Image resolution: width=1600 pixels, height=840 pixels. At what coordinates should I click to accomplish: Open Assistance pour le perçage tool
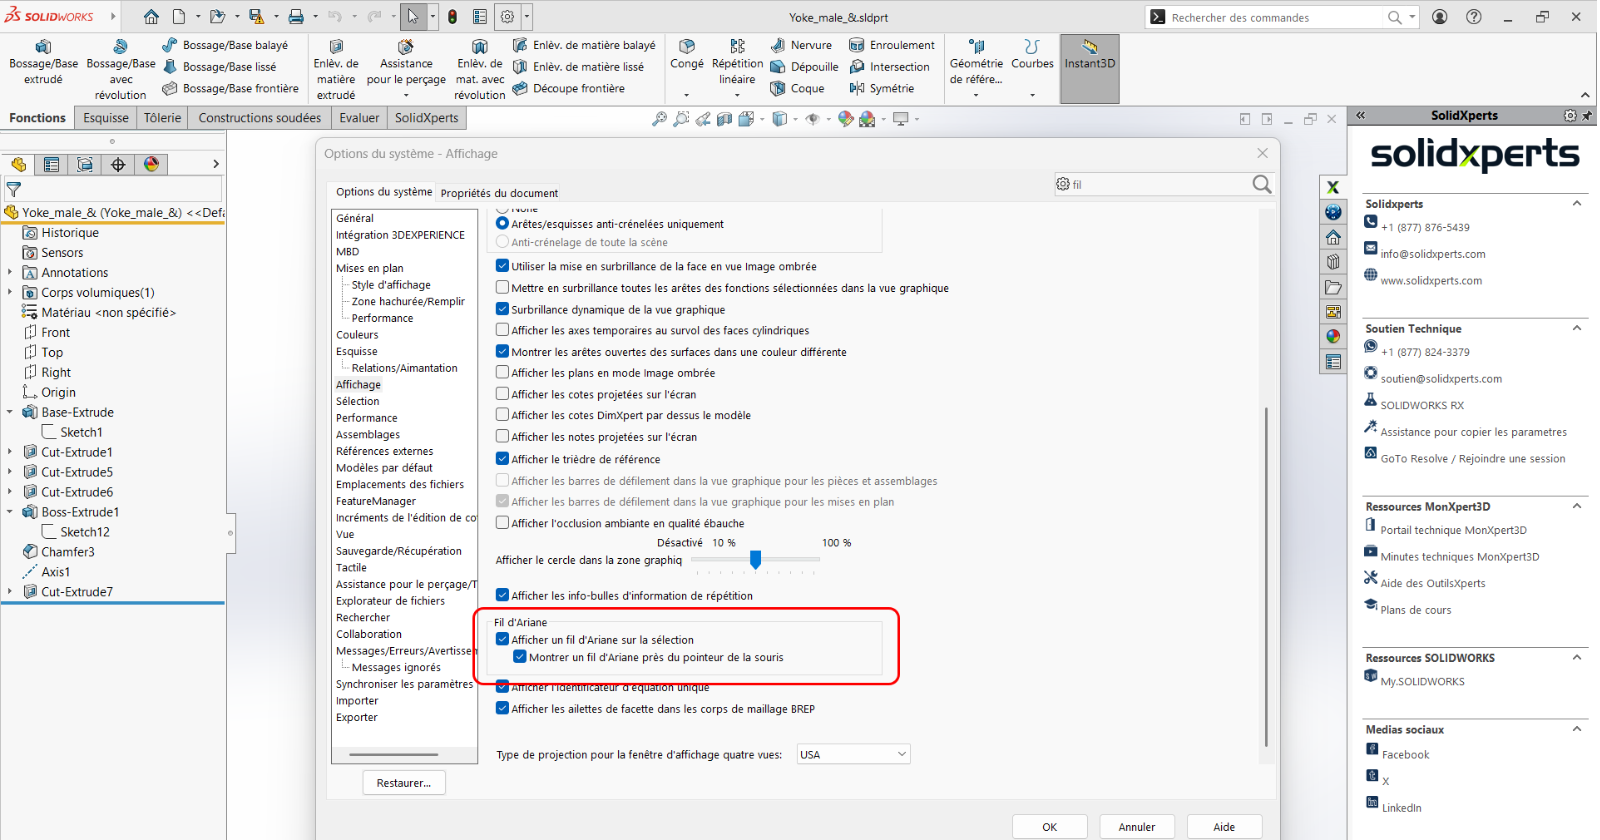pyautogui.click(x=406, y=47)
